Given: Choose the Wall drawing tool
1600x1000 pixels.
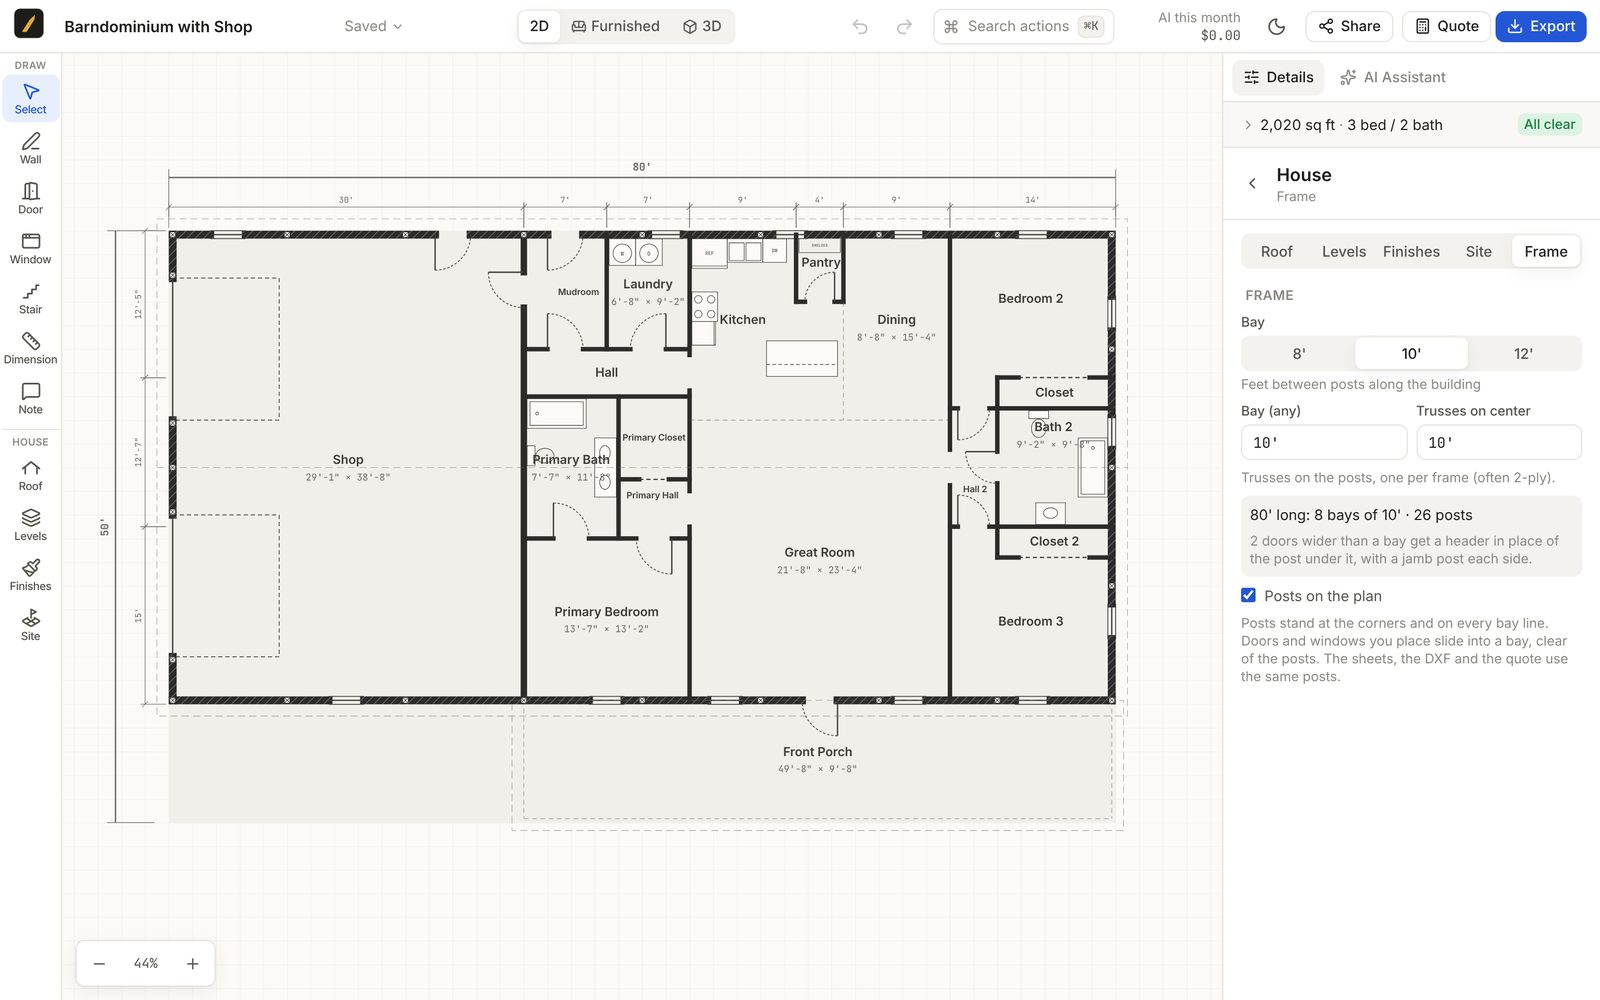Looking at the screenshot, I should [30, 148].
